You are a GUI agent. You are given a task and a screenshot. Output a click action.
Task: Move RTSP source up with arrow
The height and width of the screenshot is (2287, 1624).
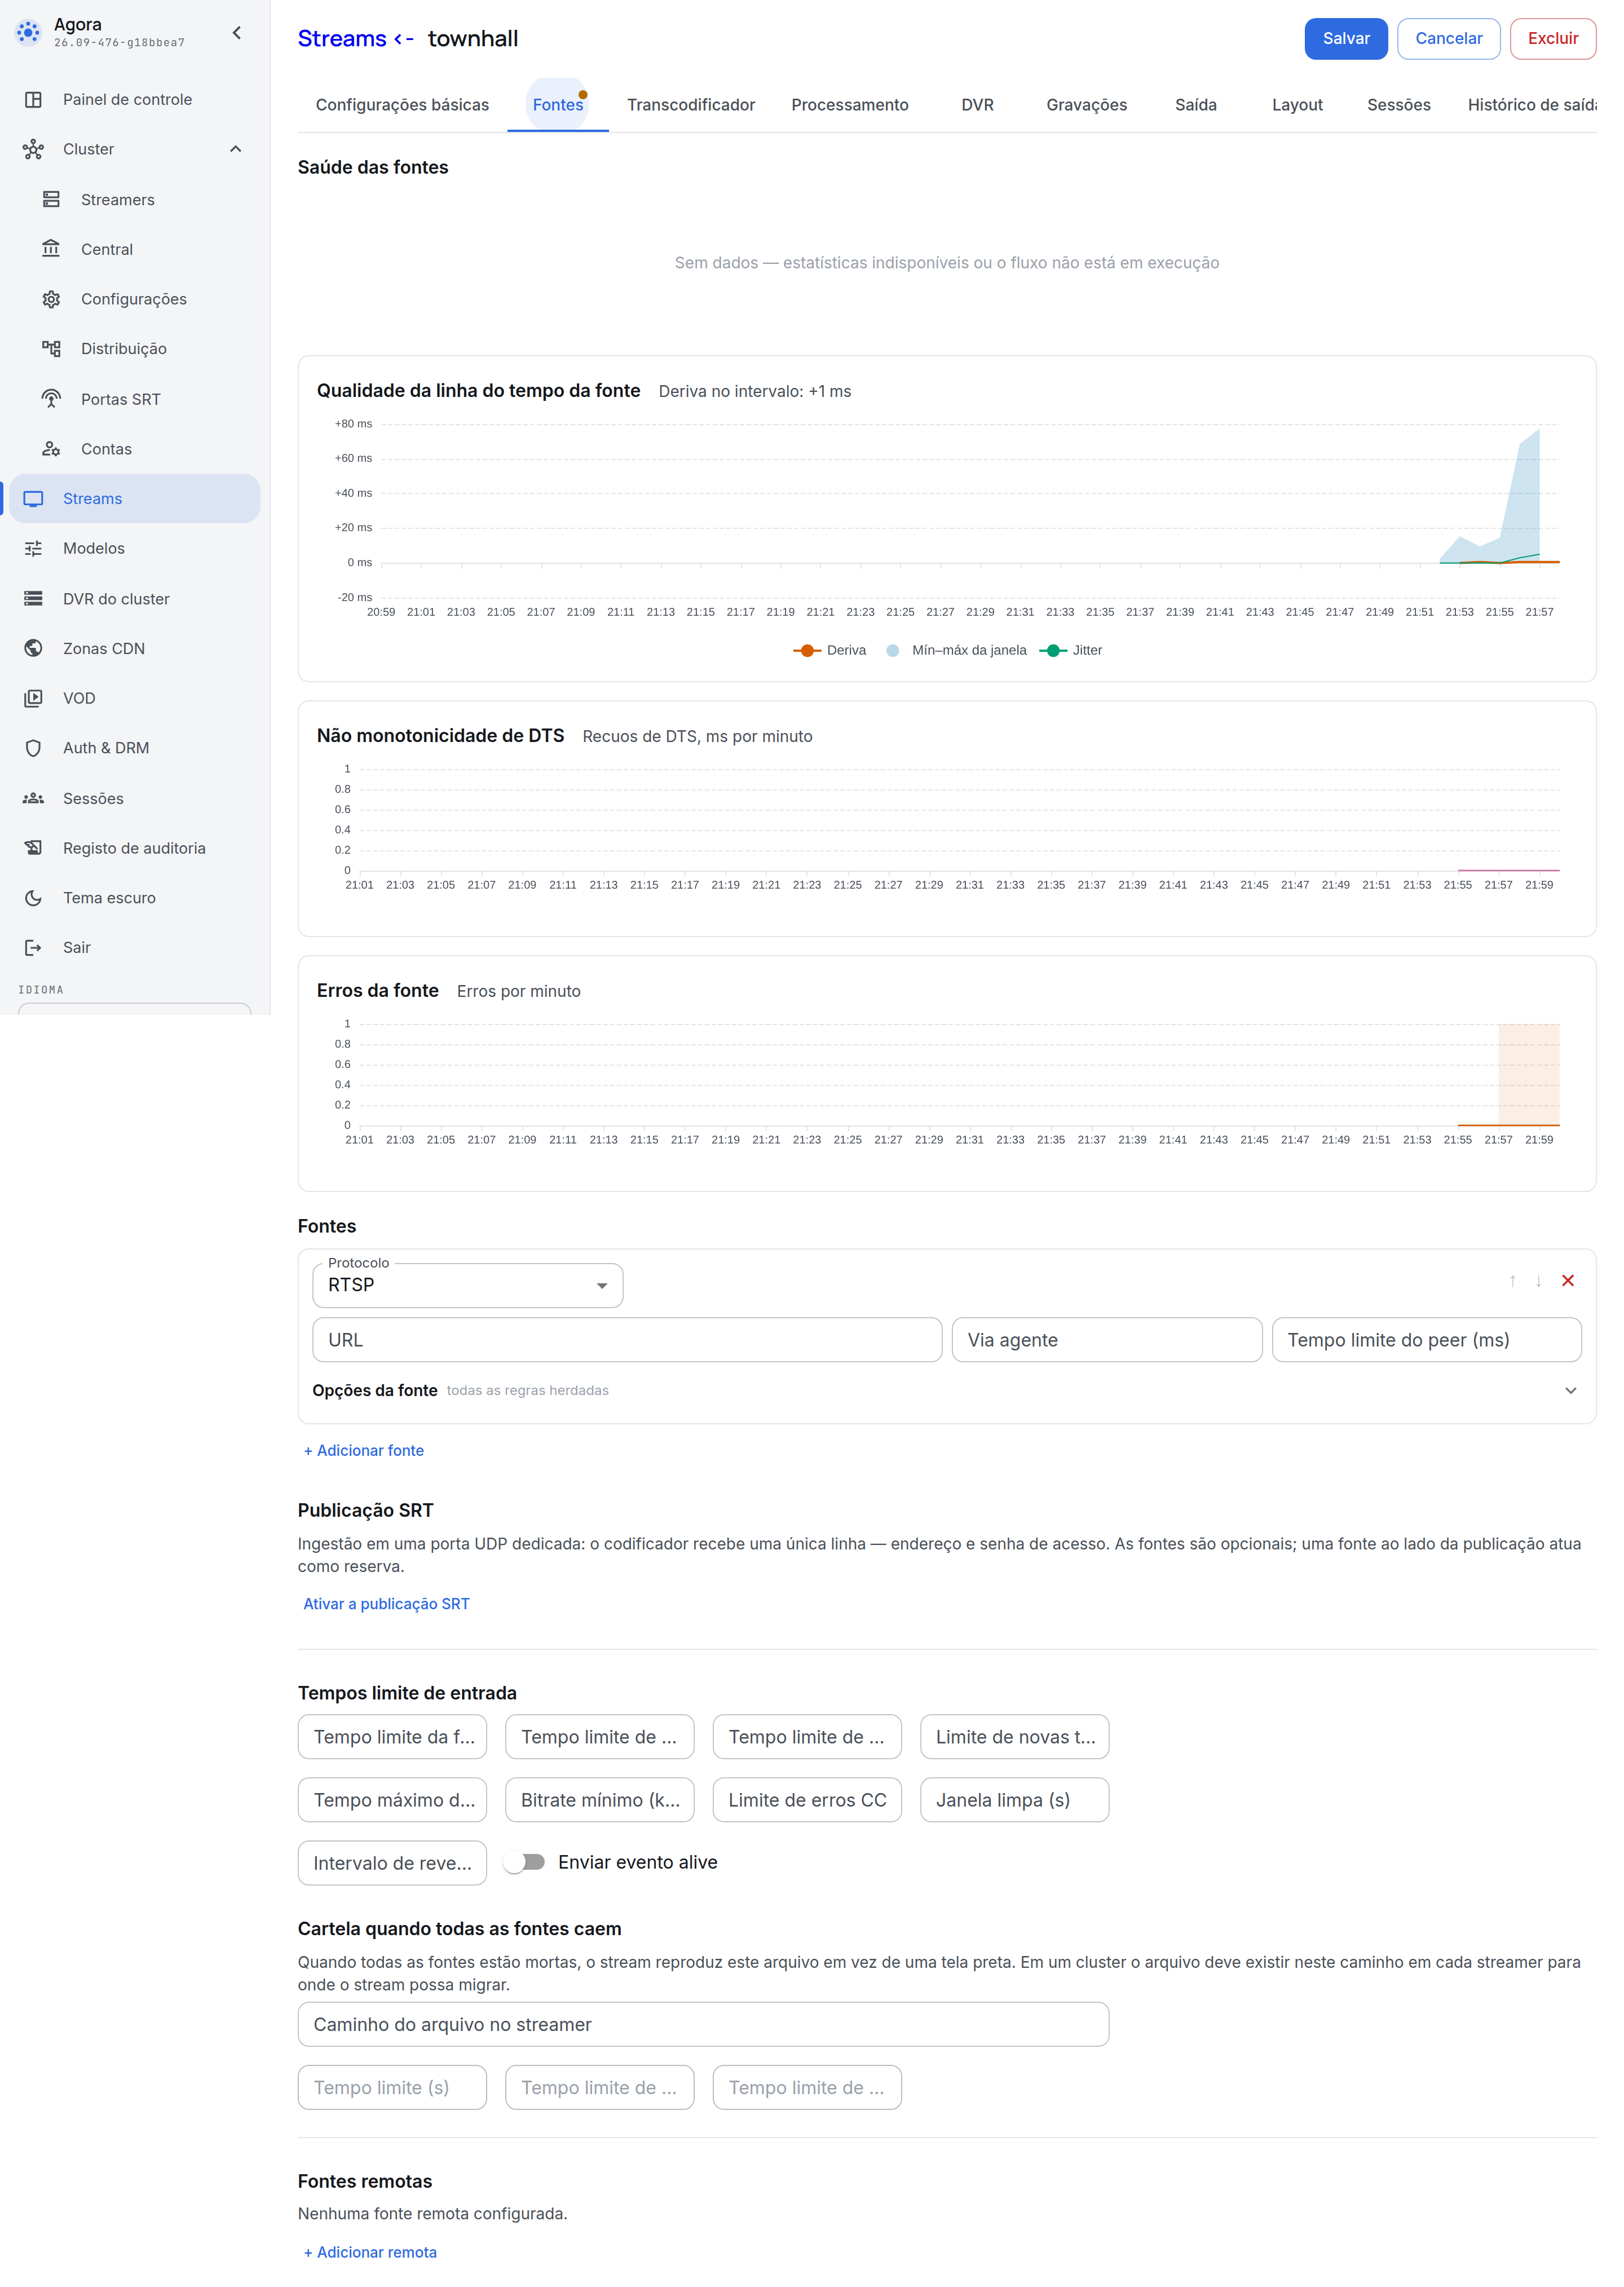tap(1512, 1281)
